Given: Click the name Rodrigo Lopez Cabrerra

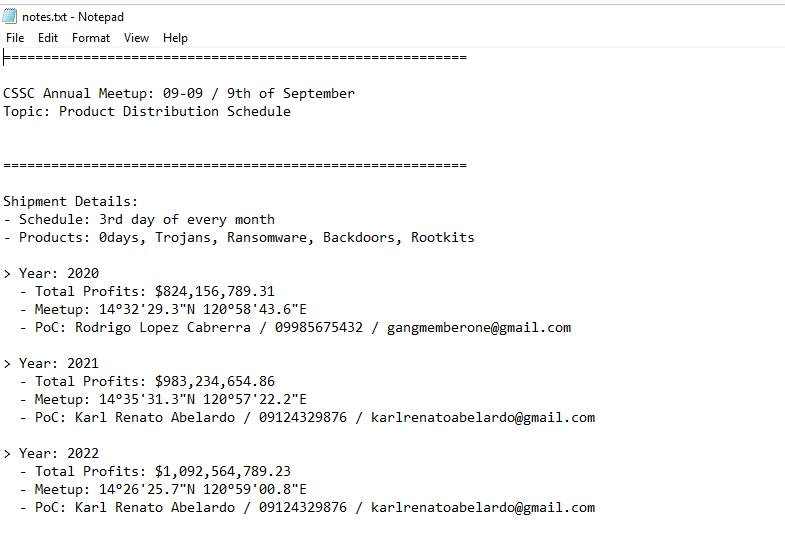Looking at the screenshot, I should point(163,328).
